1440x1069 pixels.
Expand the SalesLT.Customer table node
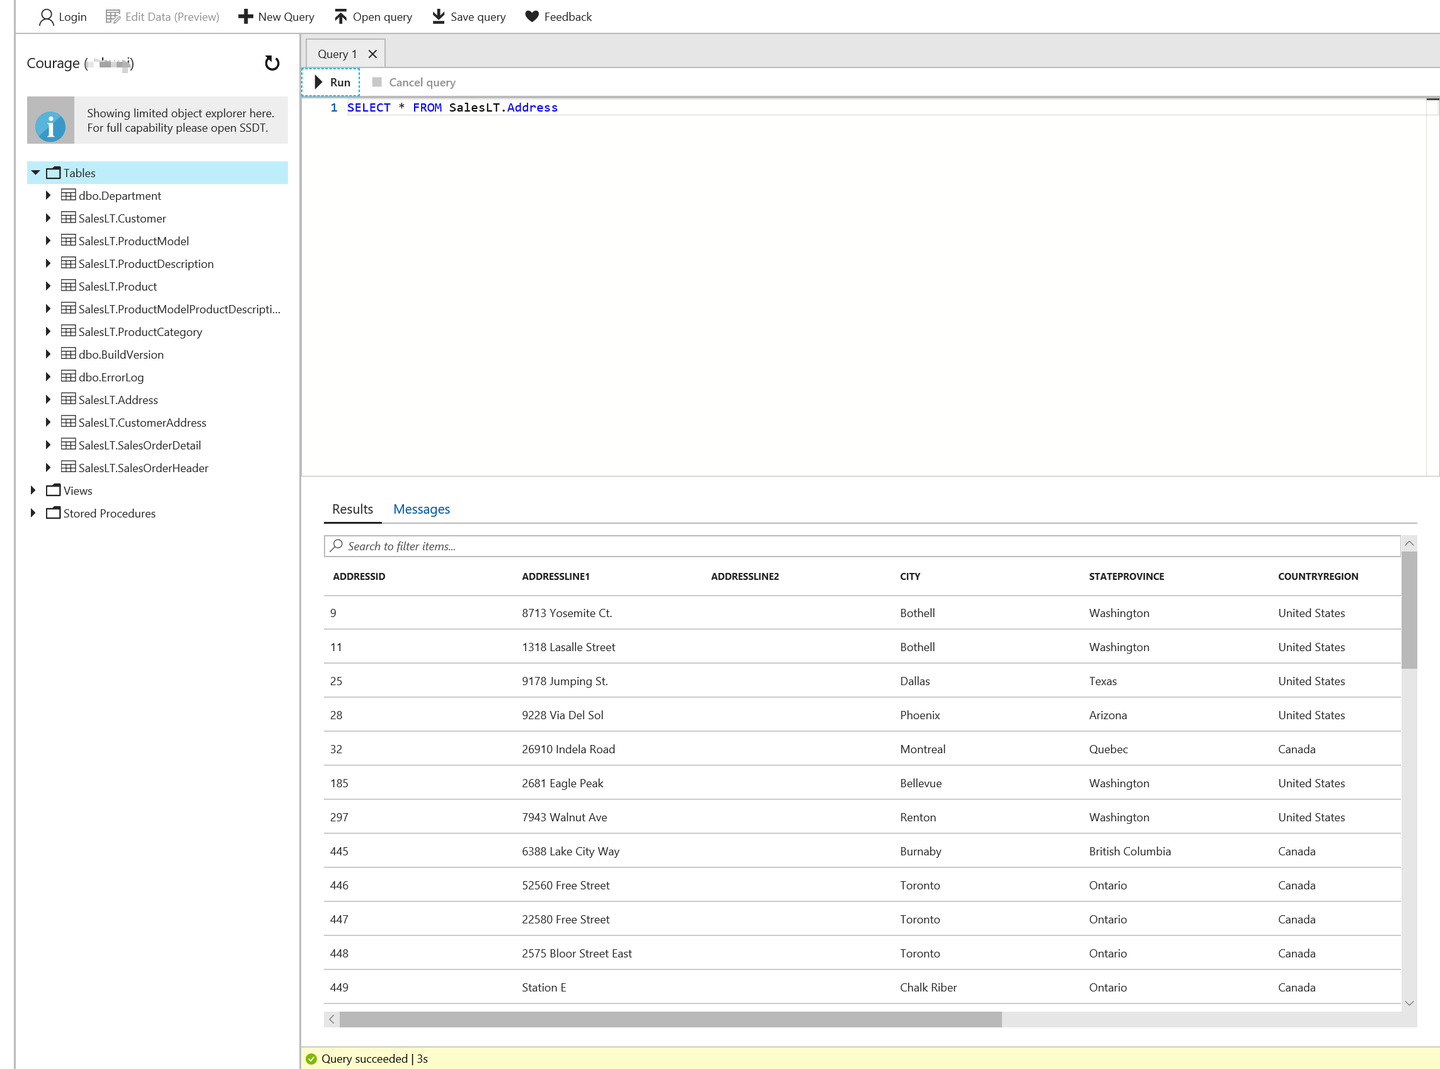click(x=48, y=218)
